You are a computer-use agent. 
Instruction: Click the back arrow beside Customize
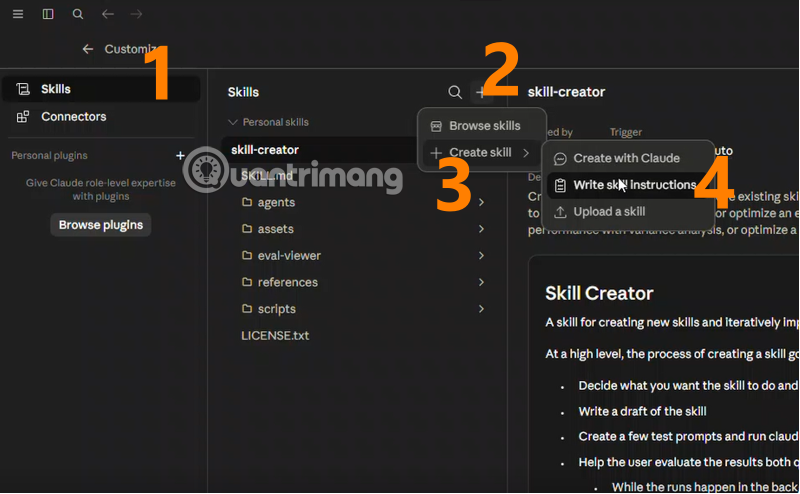coord(88,49)
